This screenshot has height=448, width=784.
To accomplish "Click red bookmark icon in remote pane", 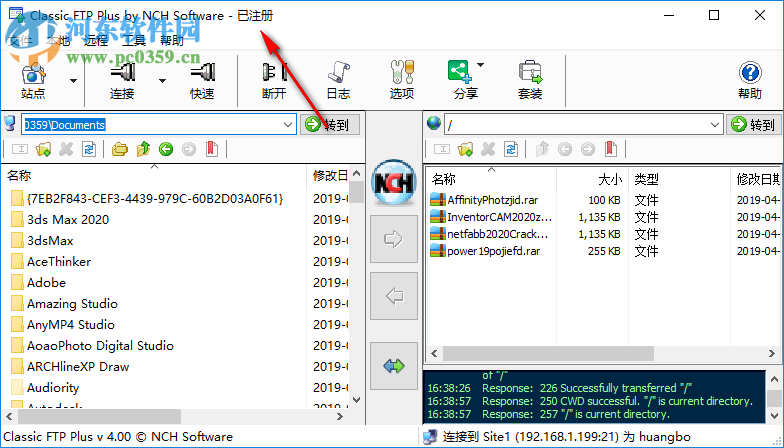I will coord(610,149).
